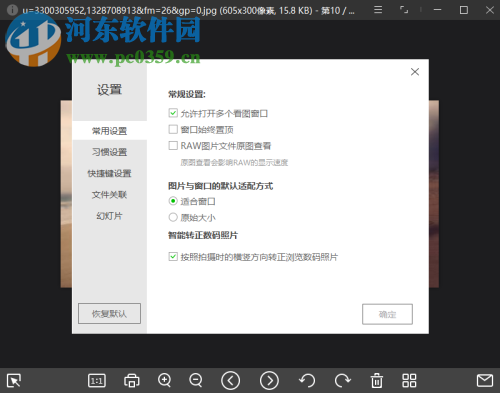Viewport: 500px width, 393px height.
Task: Select 原始大小 radio option
Action: (173, 217)
